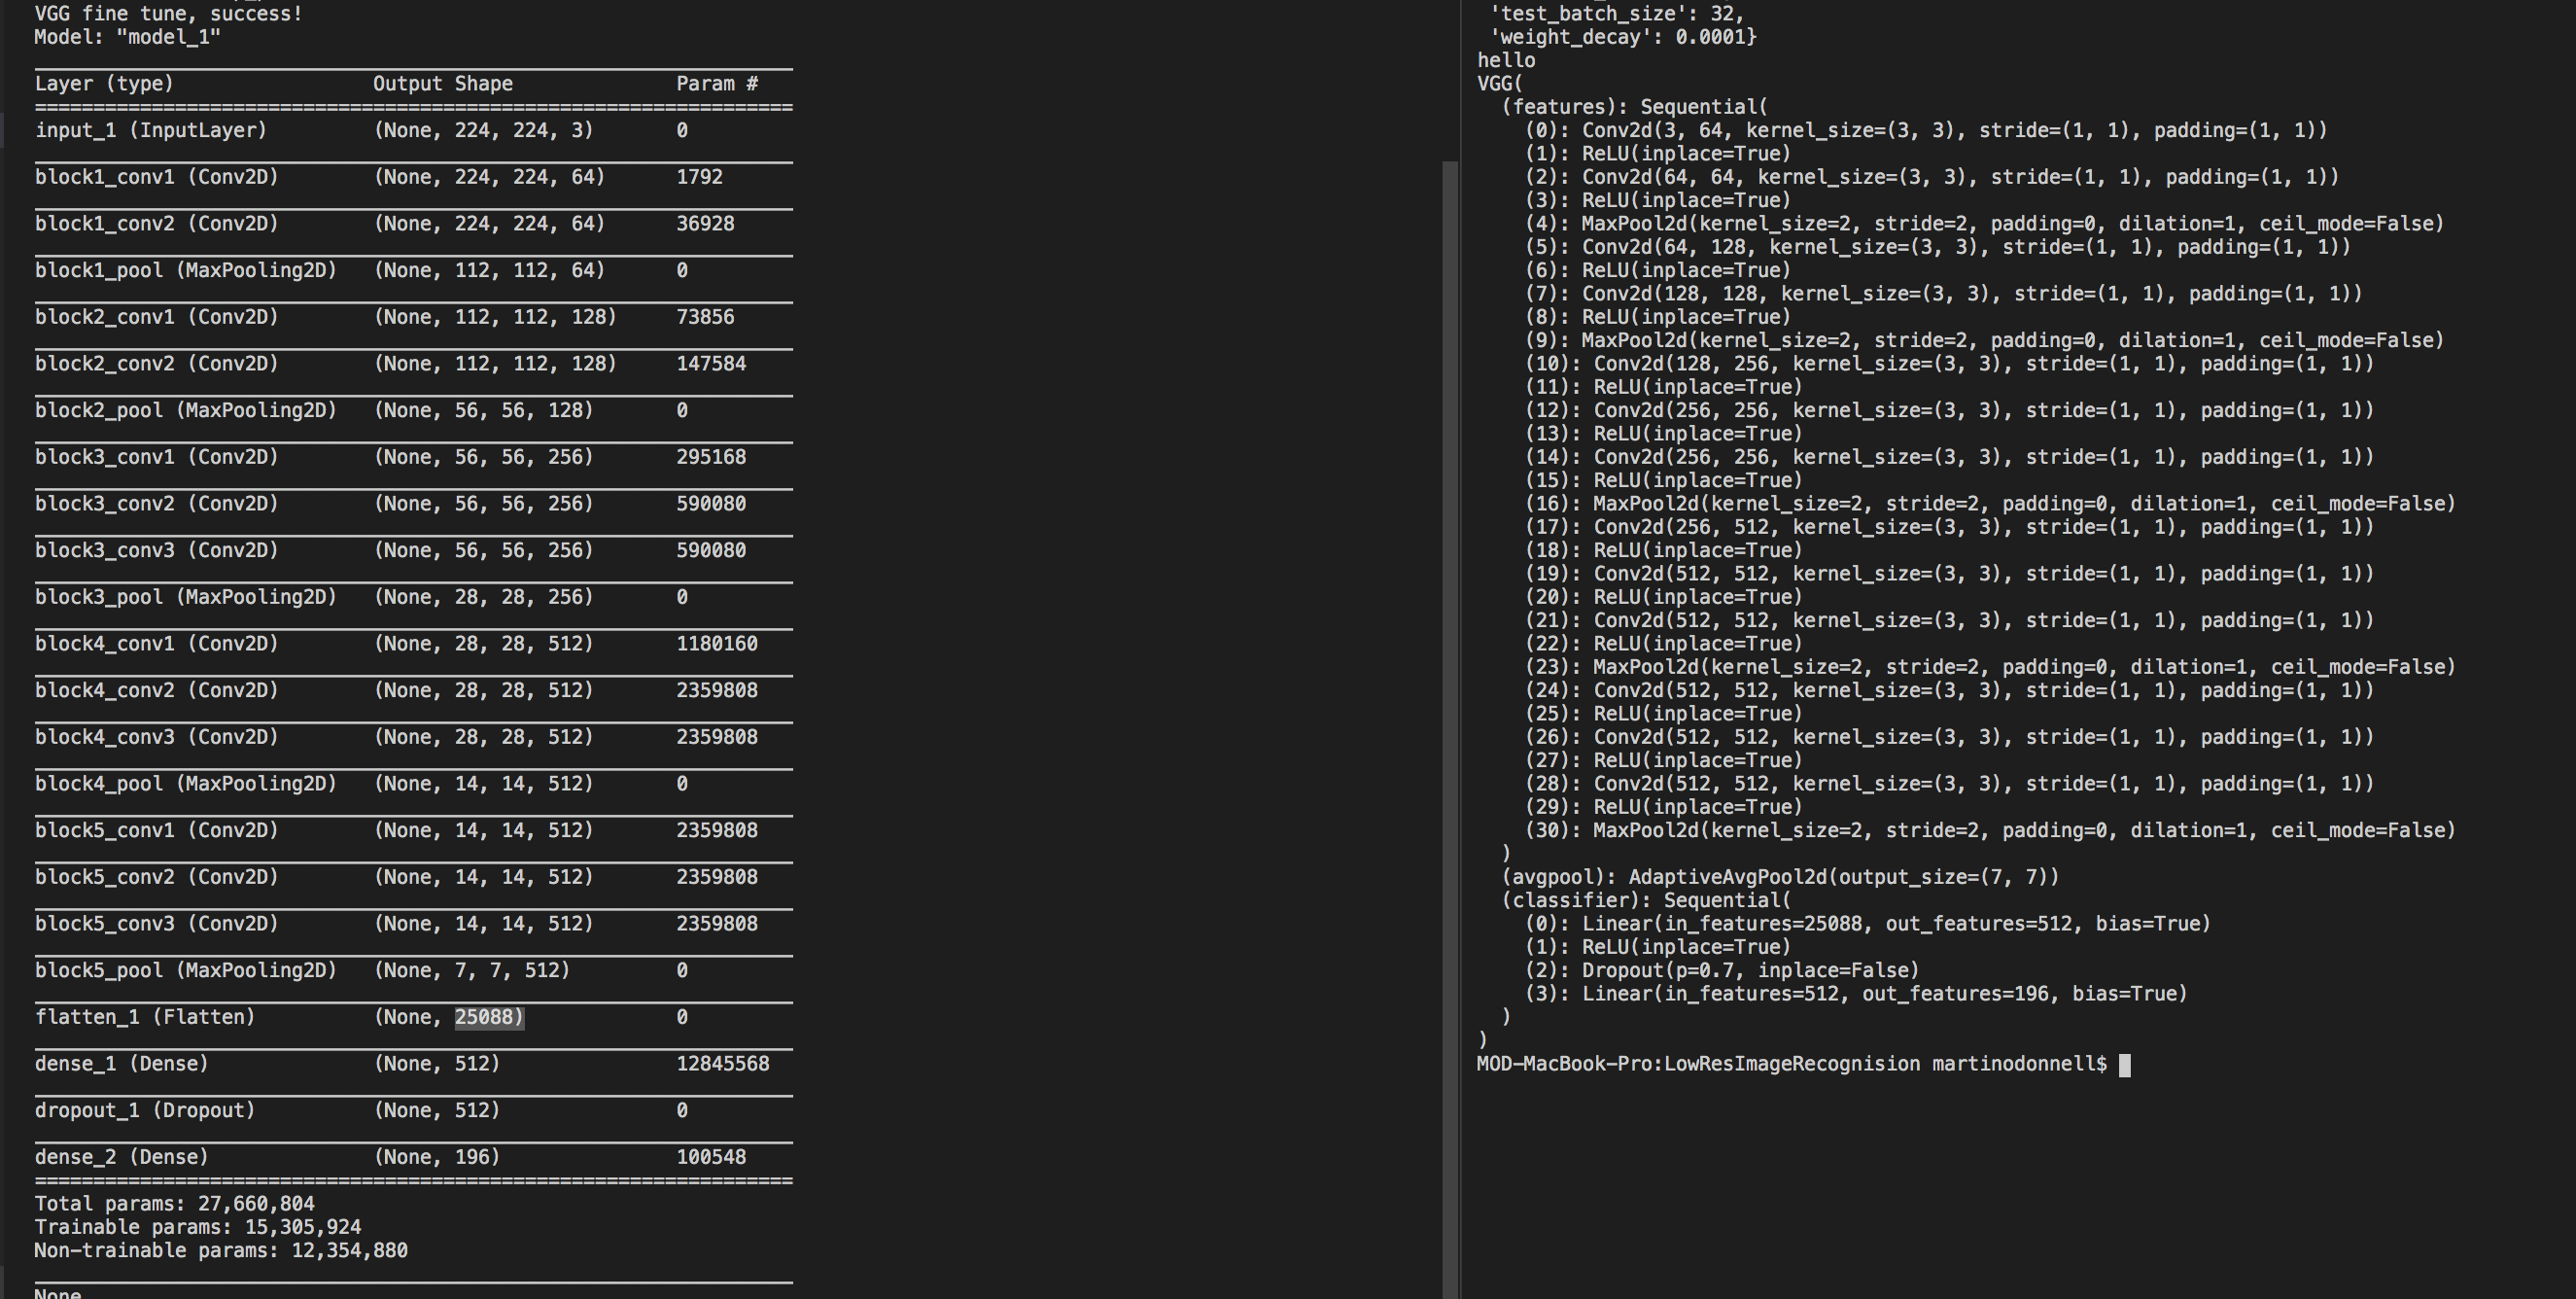The width and height of the screenshot is (2576, 1299).
Task: Click the left pane's vertical scrollbar
Action: pyautogui.click(x=1449, y=700)
